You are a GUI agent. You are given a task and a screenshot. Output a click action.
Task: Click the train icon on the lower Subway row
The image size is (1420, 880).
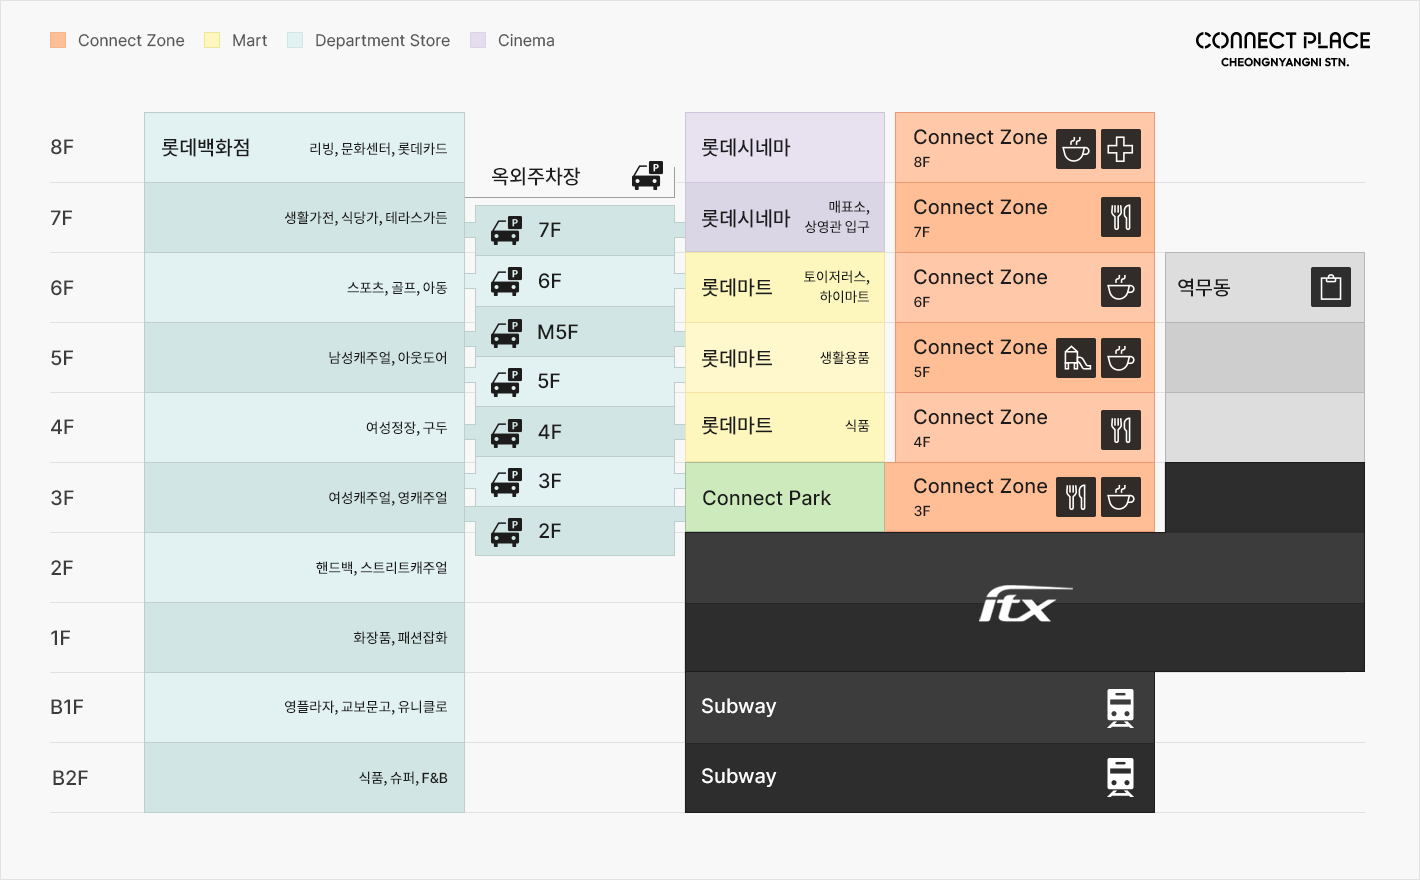click(x=1121, y=777)
